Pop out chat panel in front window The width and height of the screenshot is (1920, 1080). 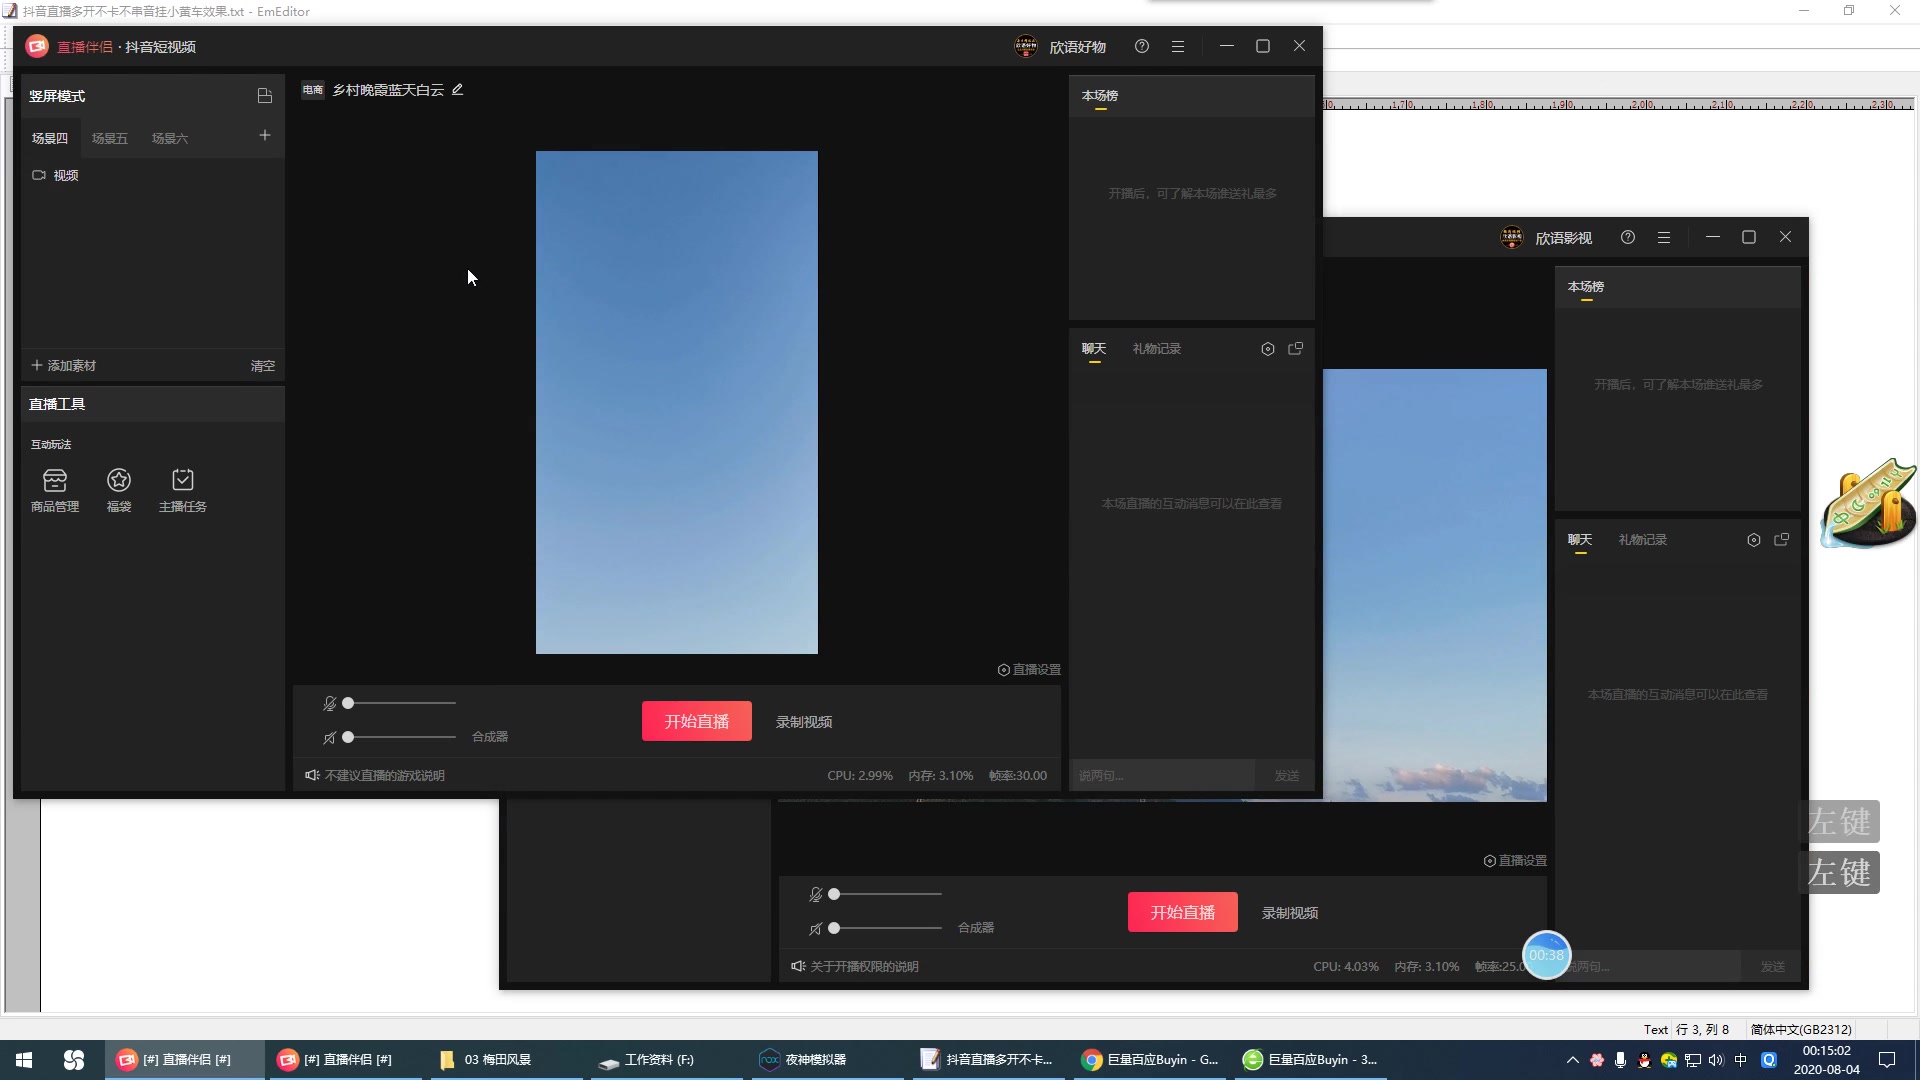[x=1296, y=349]
